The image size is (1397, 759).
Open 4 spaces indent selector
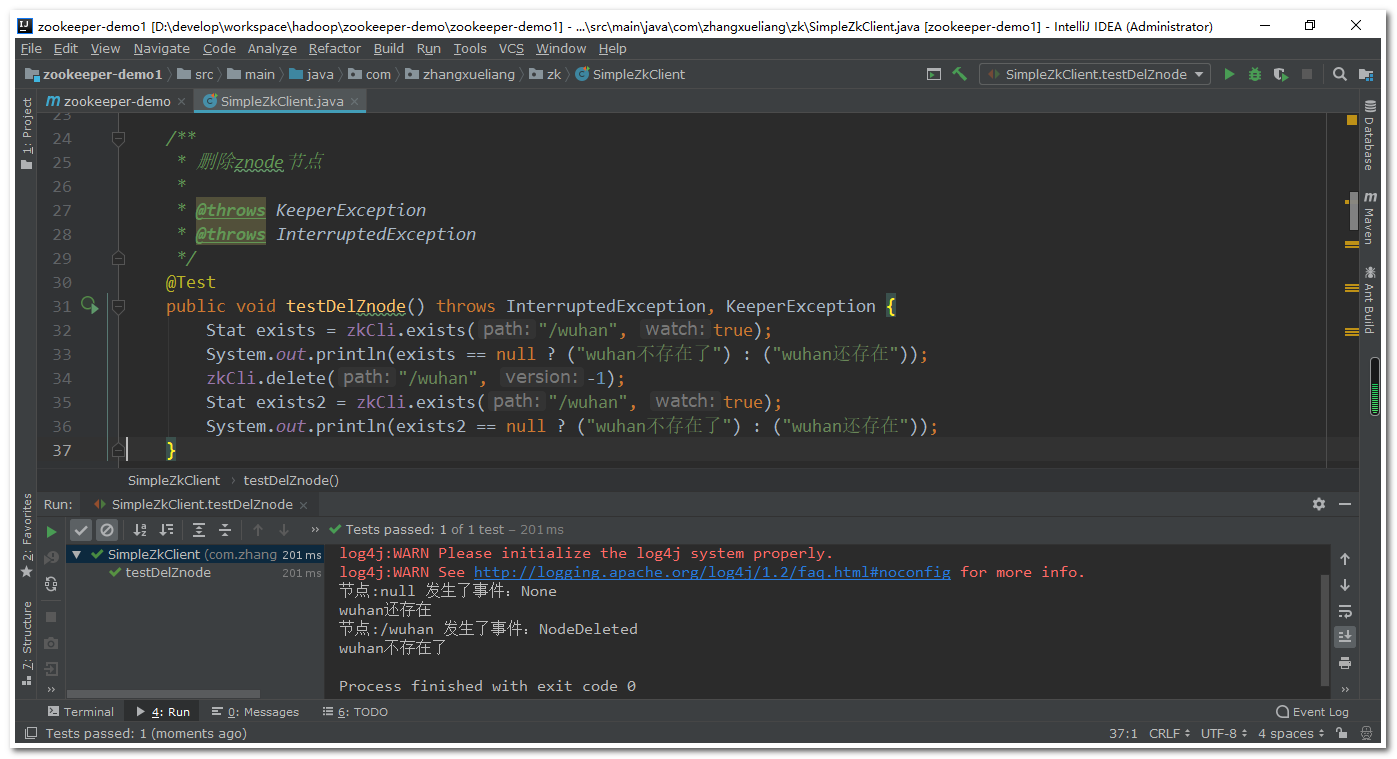pyautogui.click(x=1293, y=733)
